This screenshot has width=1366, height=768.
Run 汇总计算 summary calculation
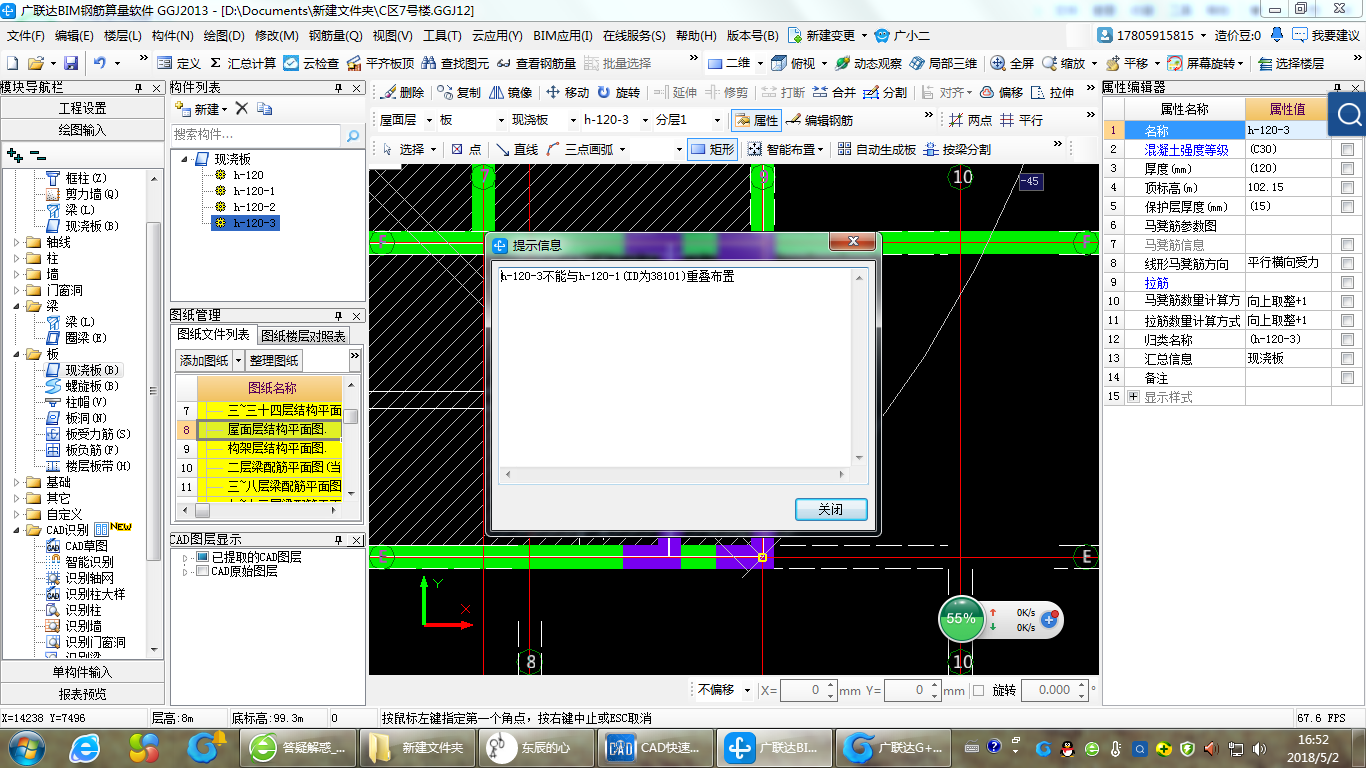click(x=243, y=63)
